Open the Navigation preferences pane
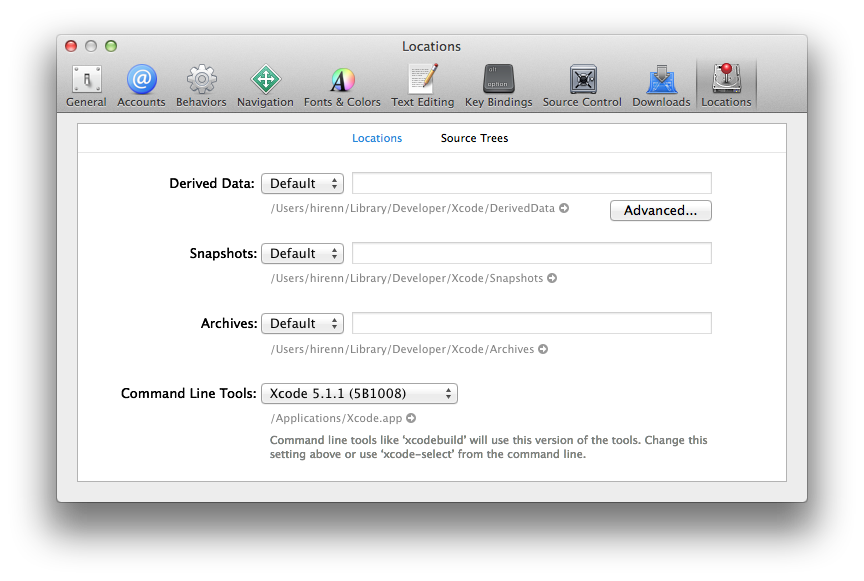 (x=265, y=85)
